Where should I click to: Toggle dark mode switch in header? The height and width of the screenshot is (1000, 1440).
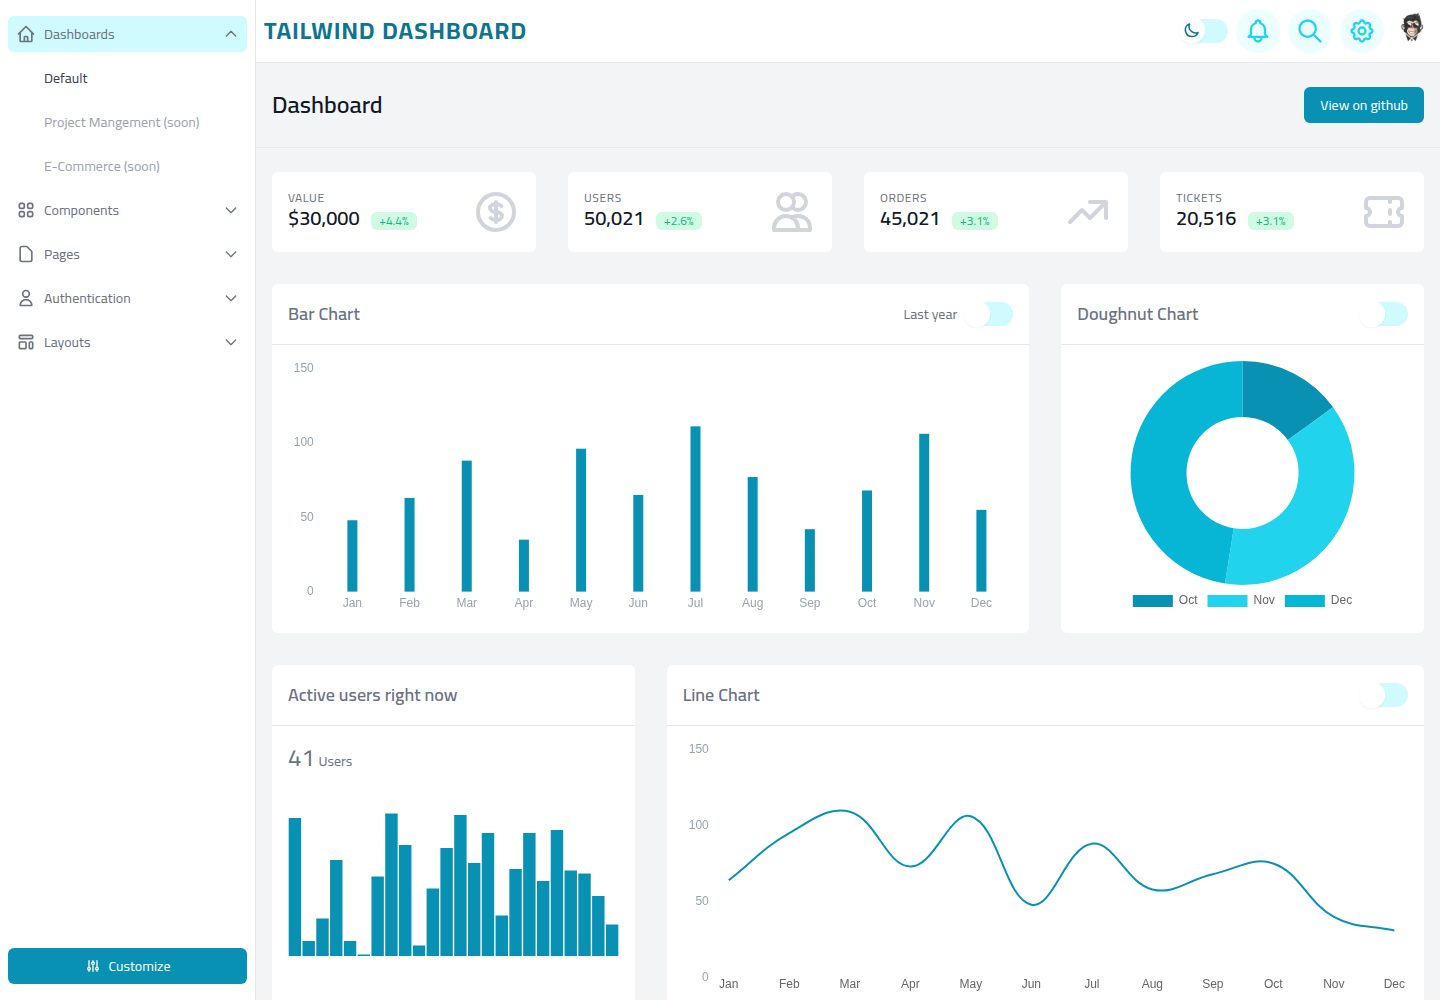coord(1205,31)
